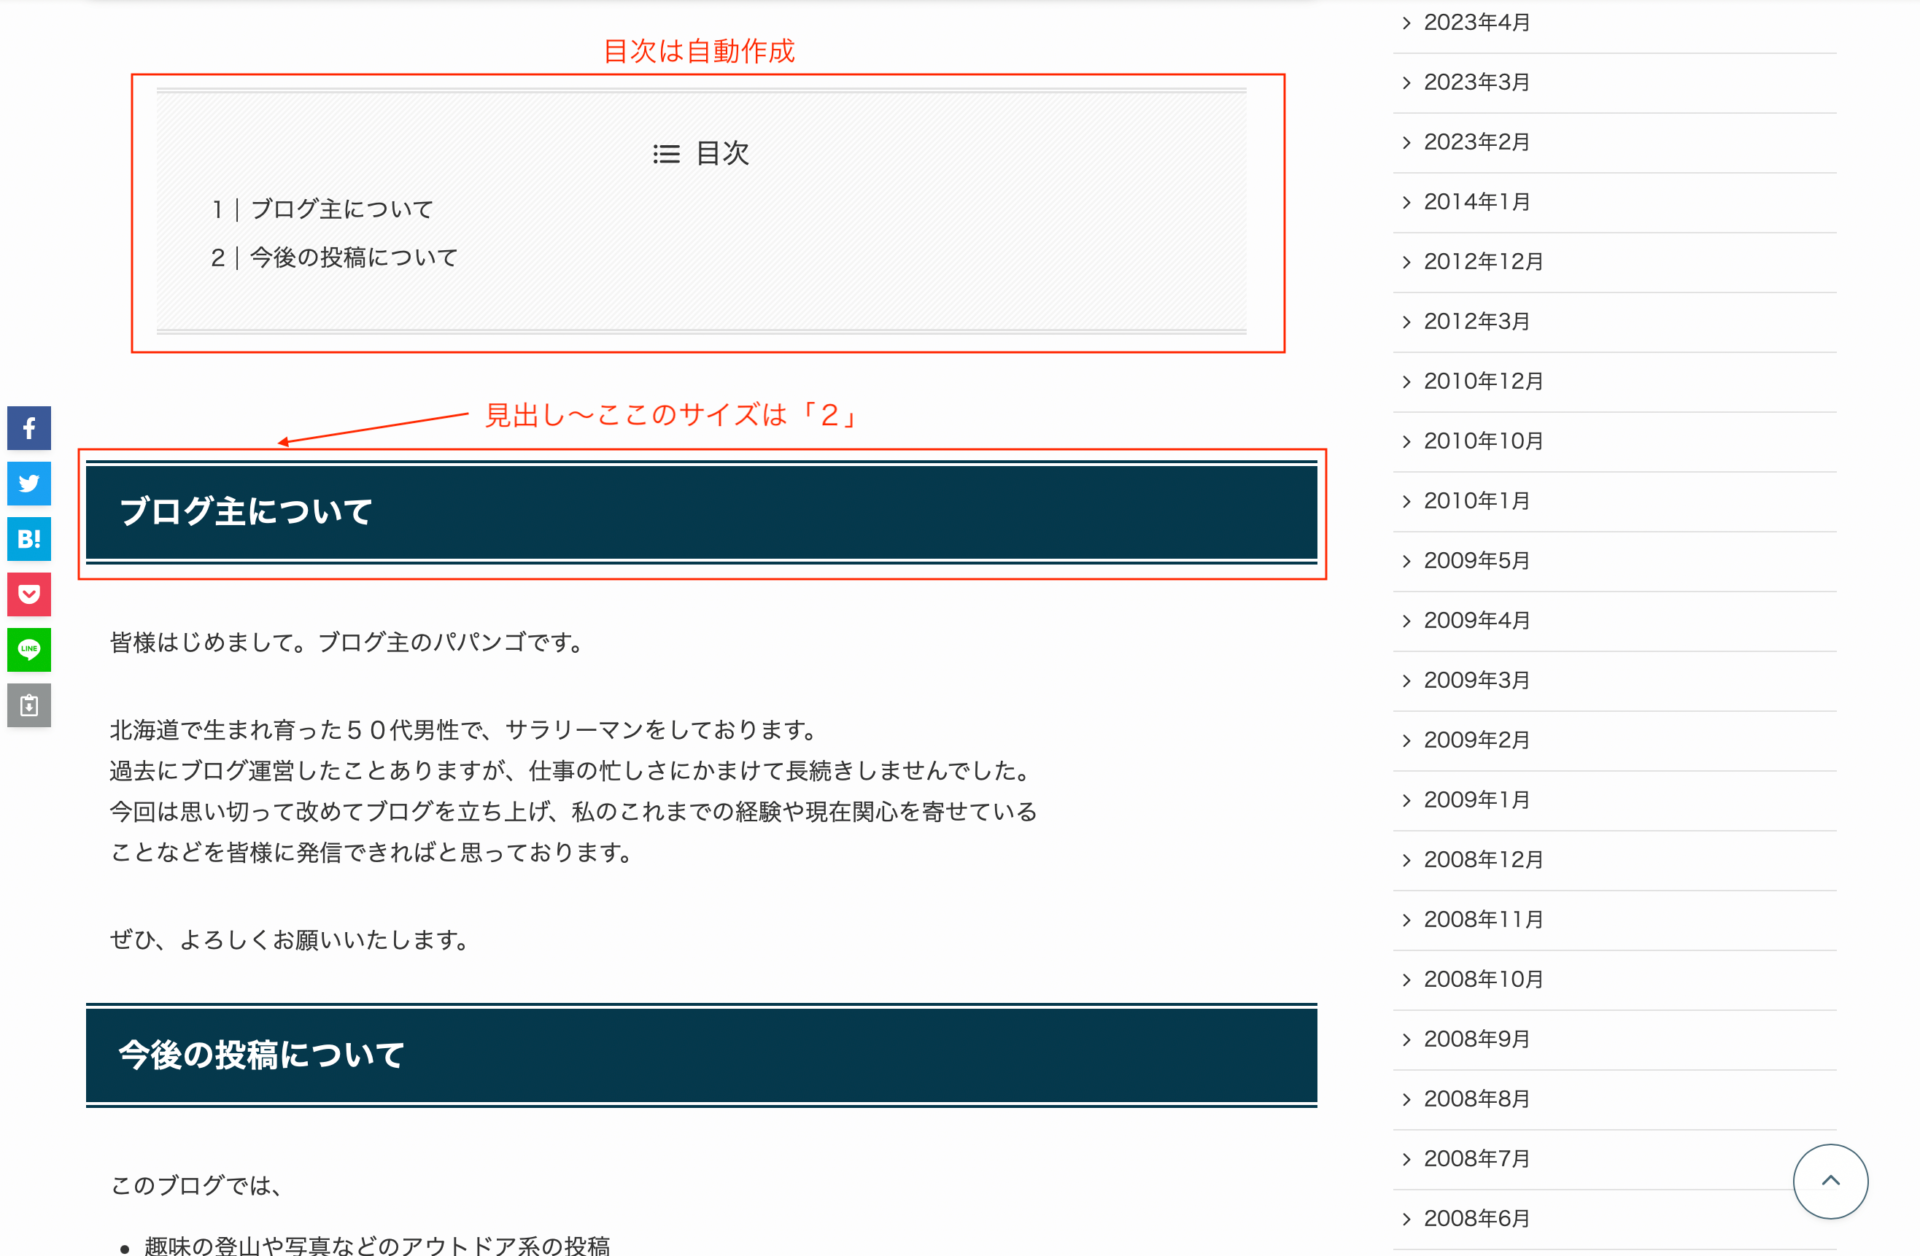Image resolution: width=1920 pixels, height=1256 pixels.
Task: Click the 今後の投稿について section heading
Action: (x=701, y=1055)
